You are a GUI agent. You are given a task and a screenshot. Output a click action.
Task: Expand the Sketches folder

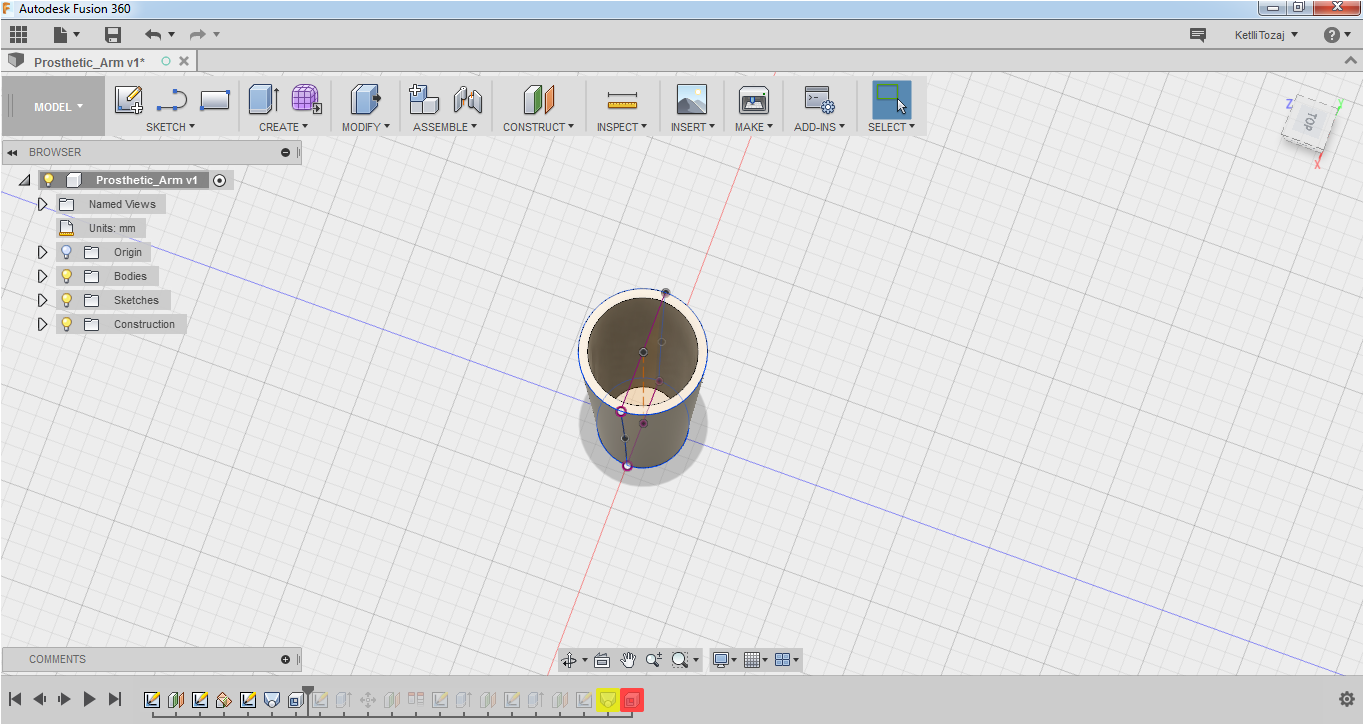pyautogui.click(x=42, y=300)
